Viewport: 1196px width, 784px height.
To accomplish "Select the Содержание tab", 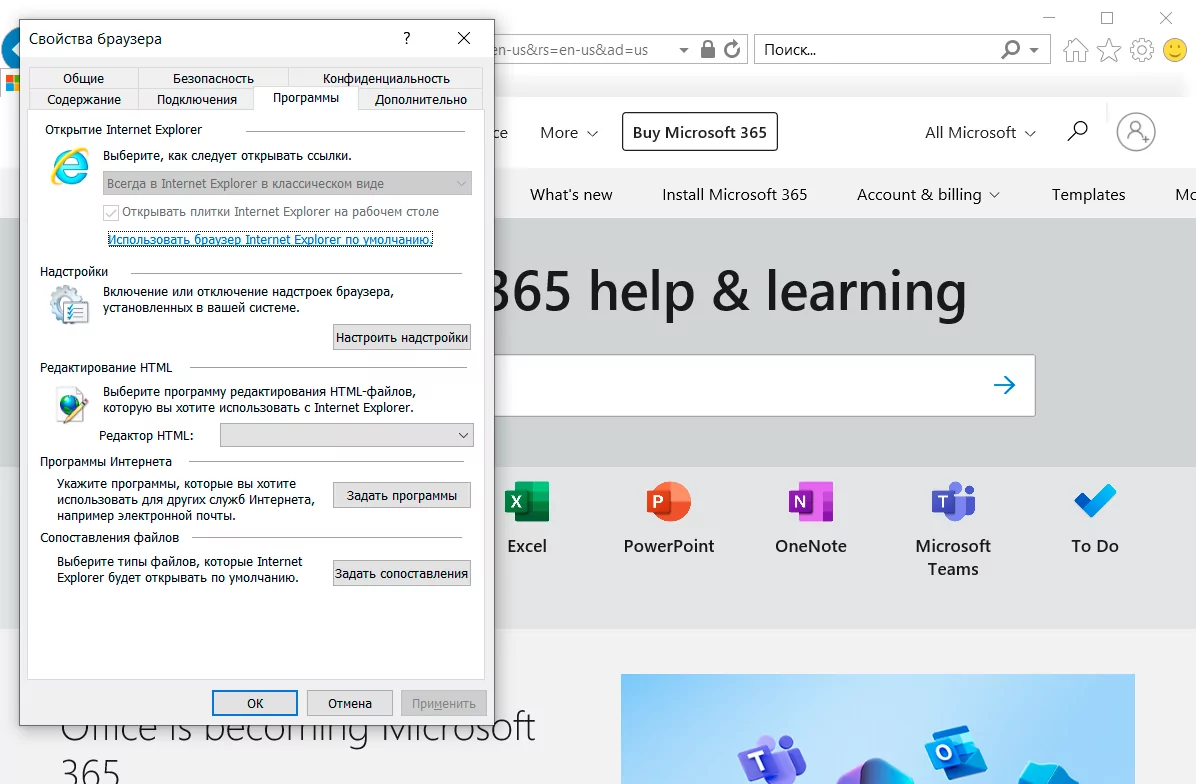I will click(84, 99).
